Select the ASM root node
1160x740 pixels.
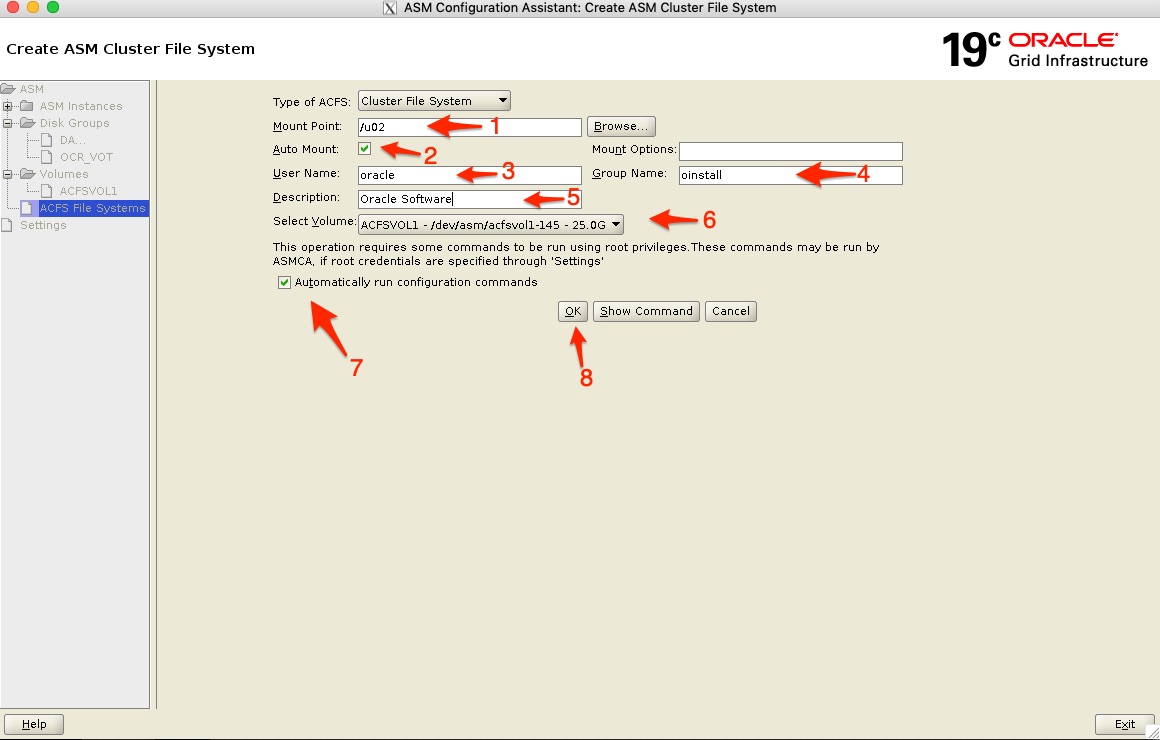click(32, 89)
